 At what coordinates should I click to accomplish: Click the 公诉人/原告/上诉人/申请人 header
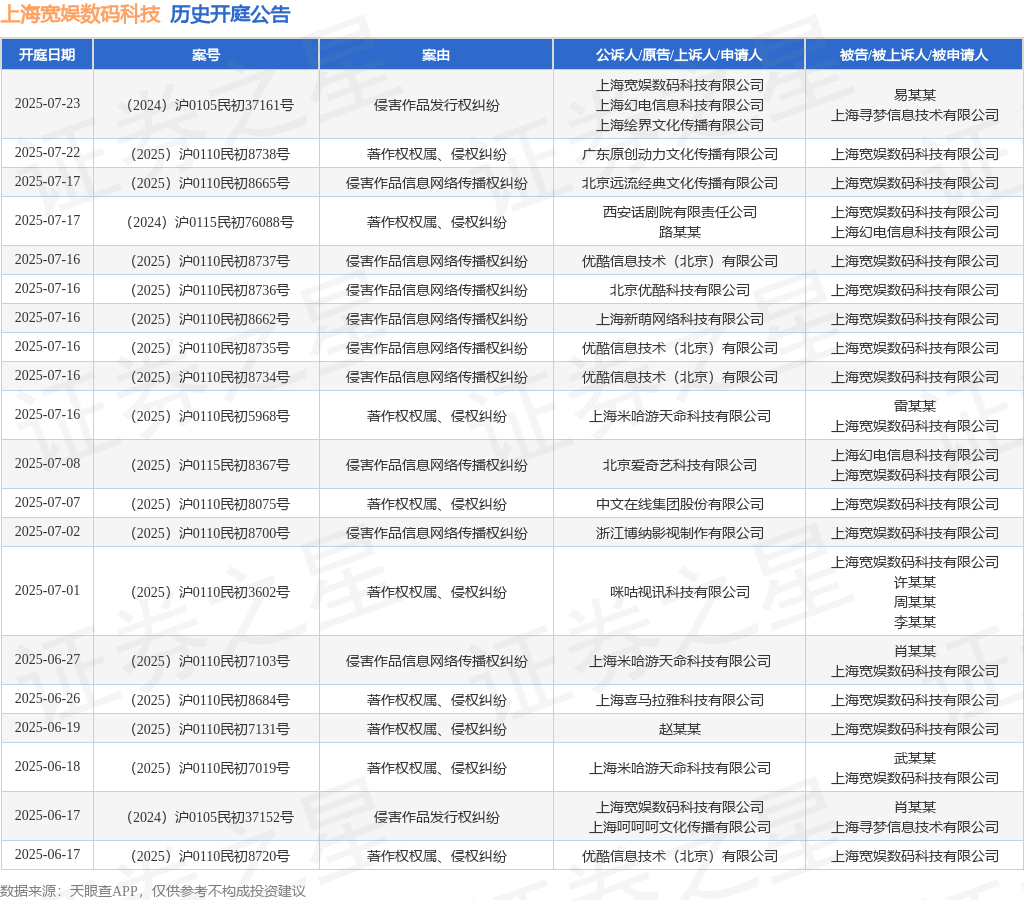tap(679, 55)
